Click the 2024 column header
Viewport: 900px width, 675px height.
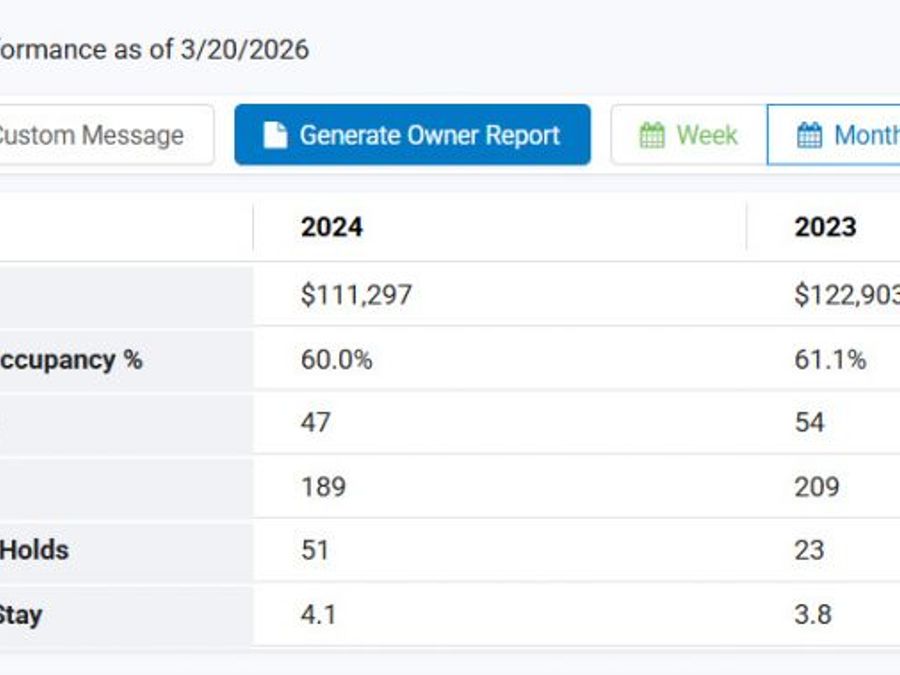coord(331,227)
